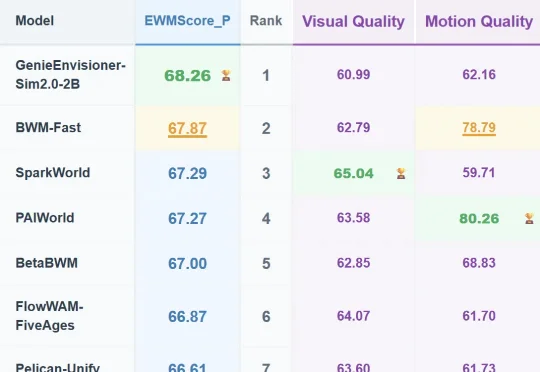Click the trophy icon beside 65.04
This screenshot has width=540, height=372.
click(401, 173)
